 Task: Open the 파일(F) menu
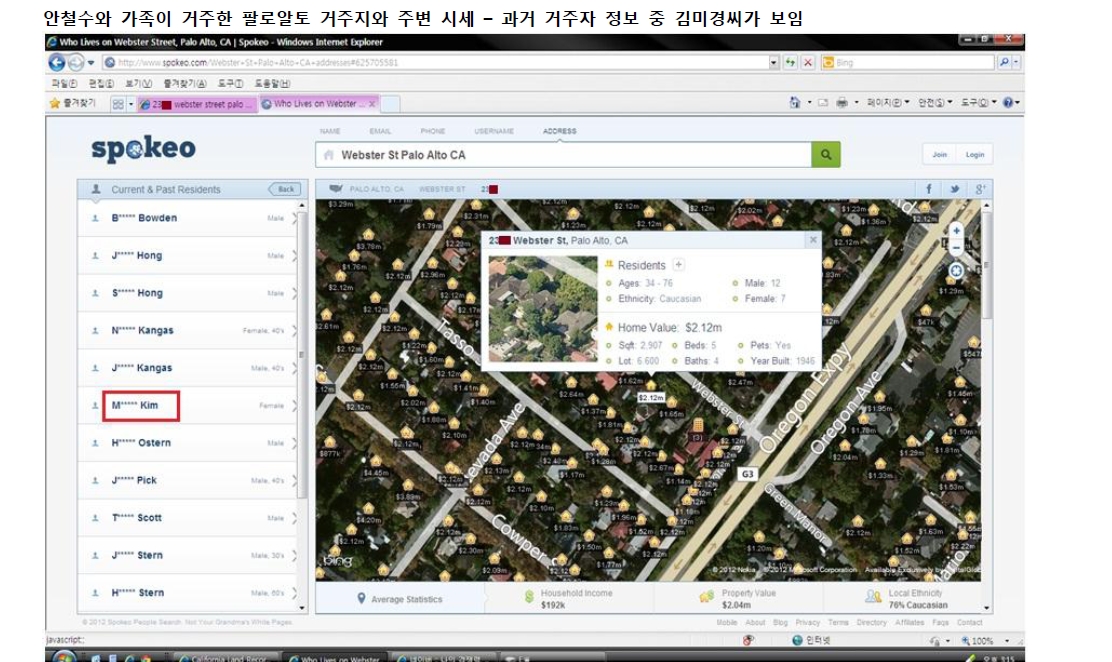64,84
